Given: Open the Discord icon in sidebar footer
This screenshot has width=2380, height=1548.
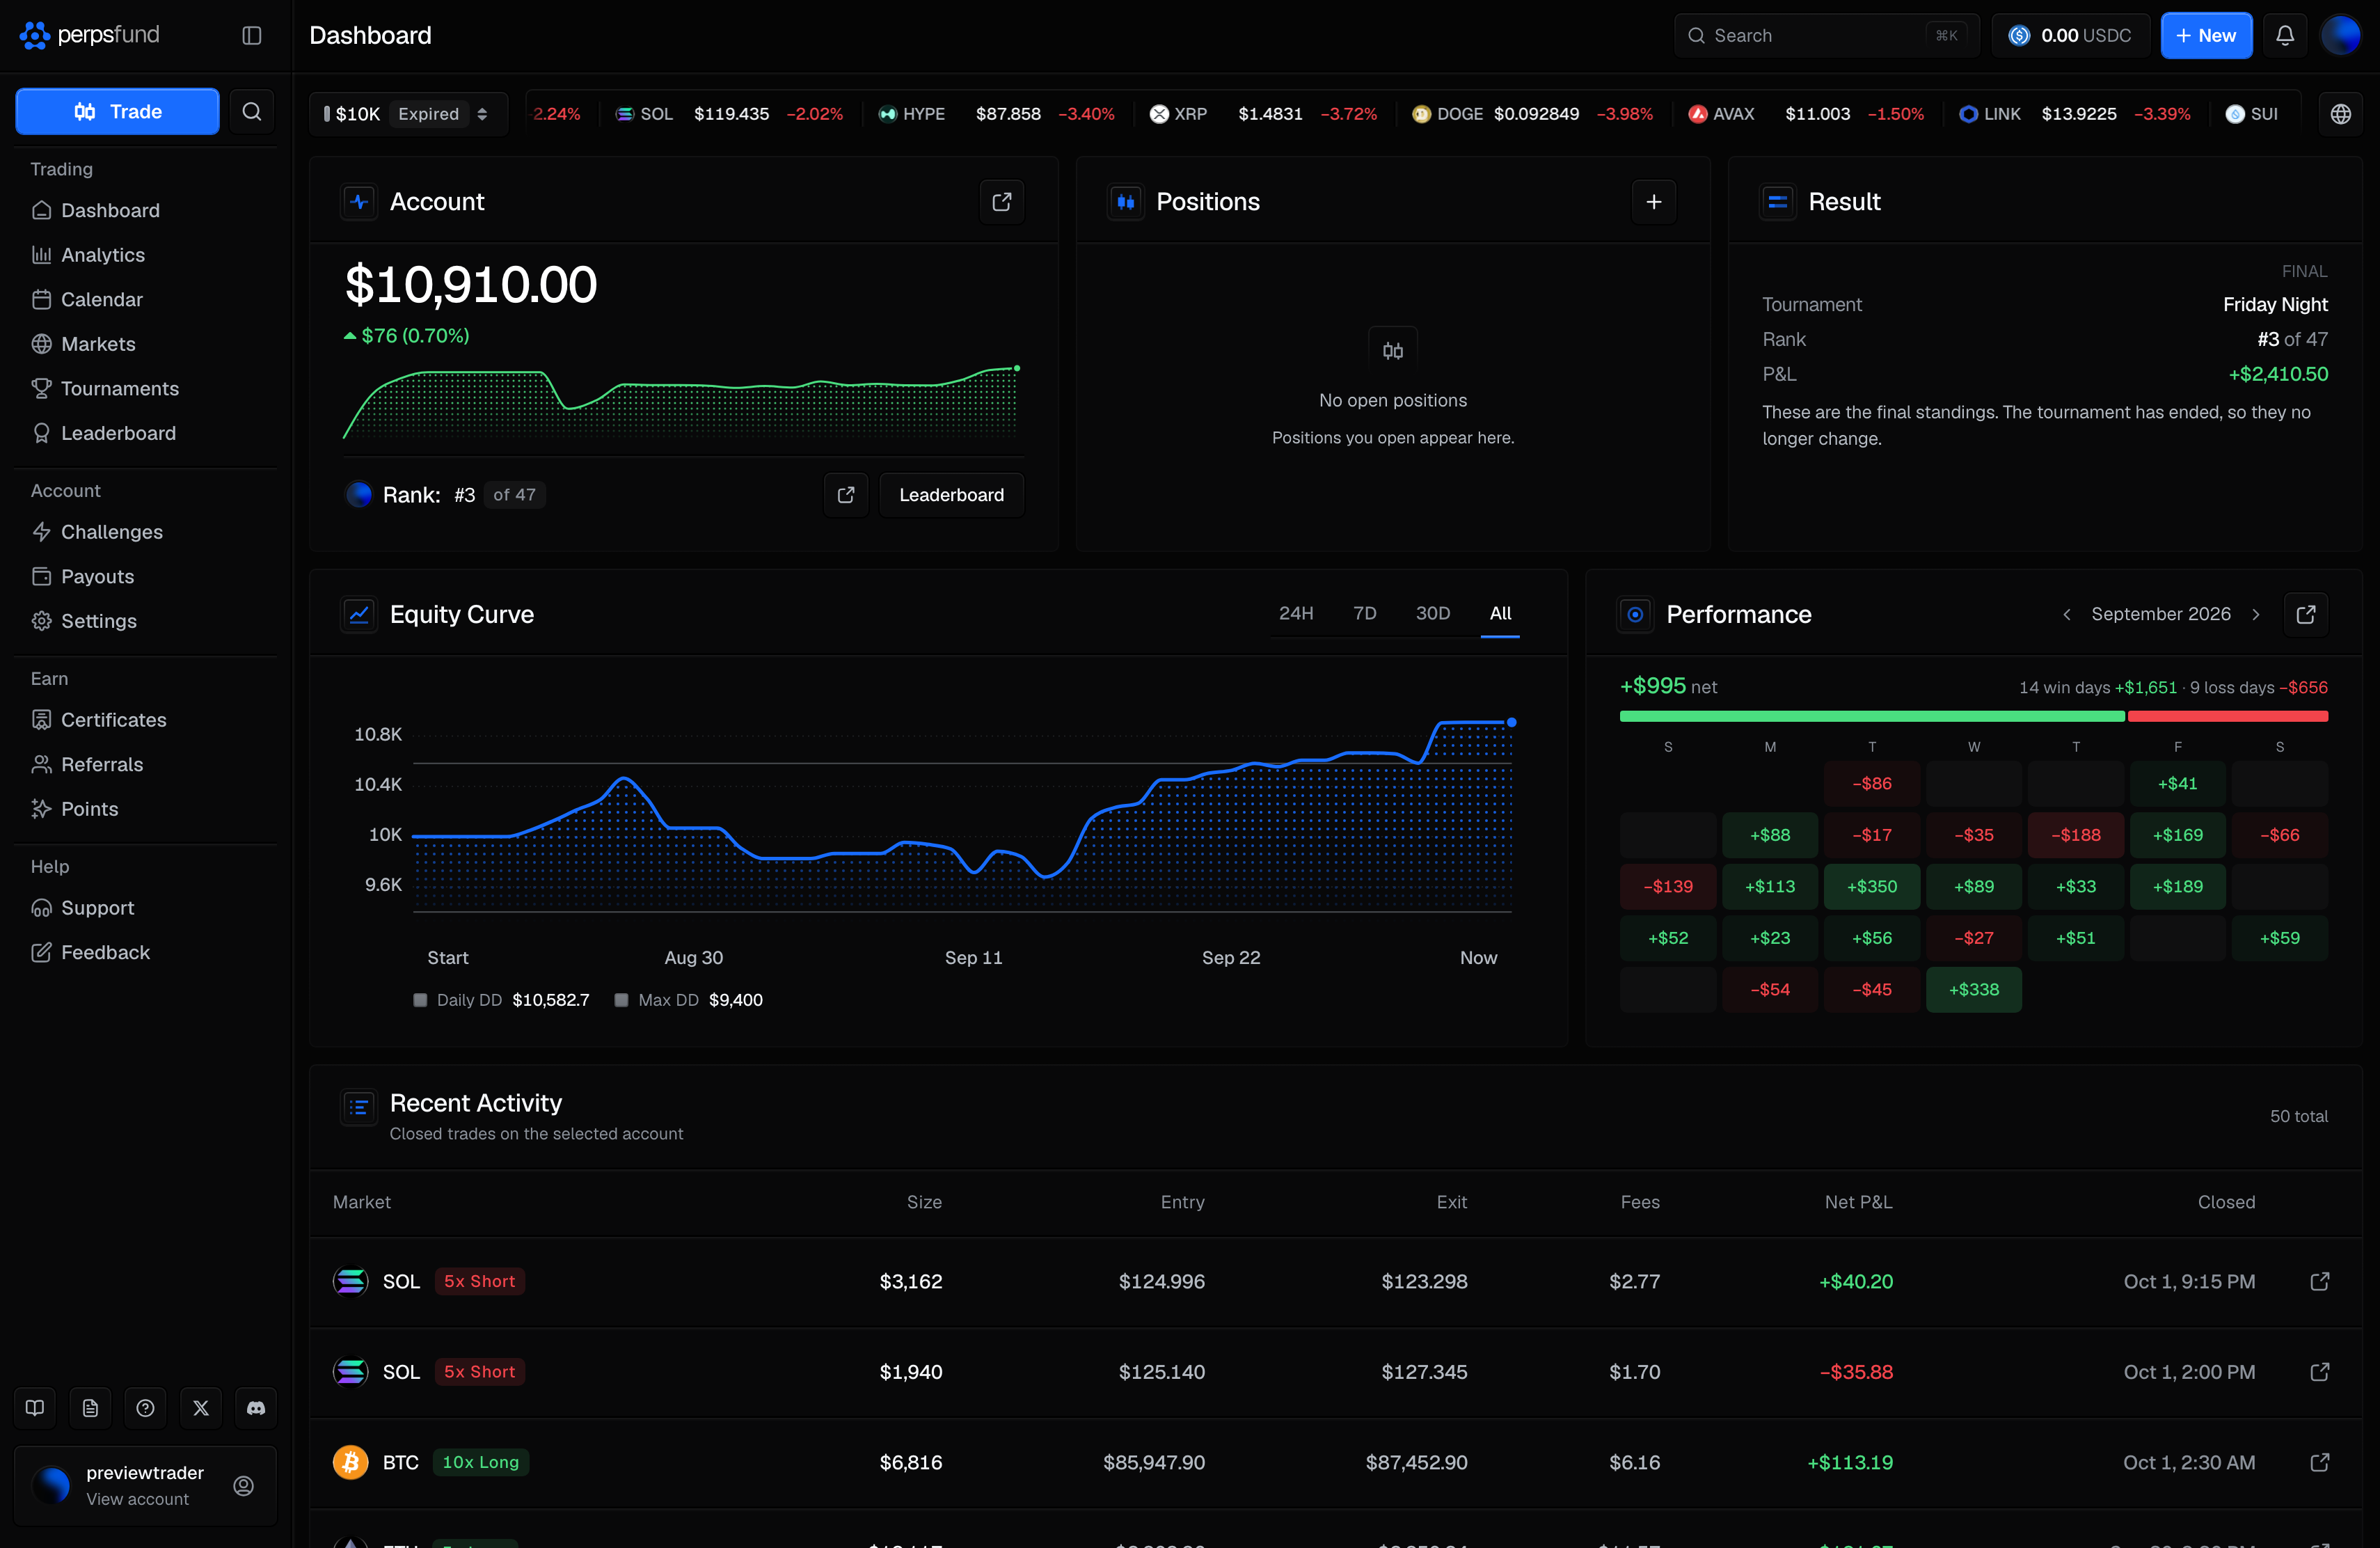Looking at the screenshot, I should [256, 1408].
